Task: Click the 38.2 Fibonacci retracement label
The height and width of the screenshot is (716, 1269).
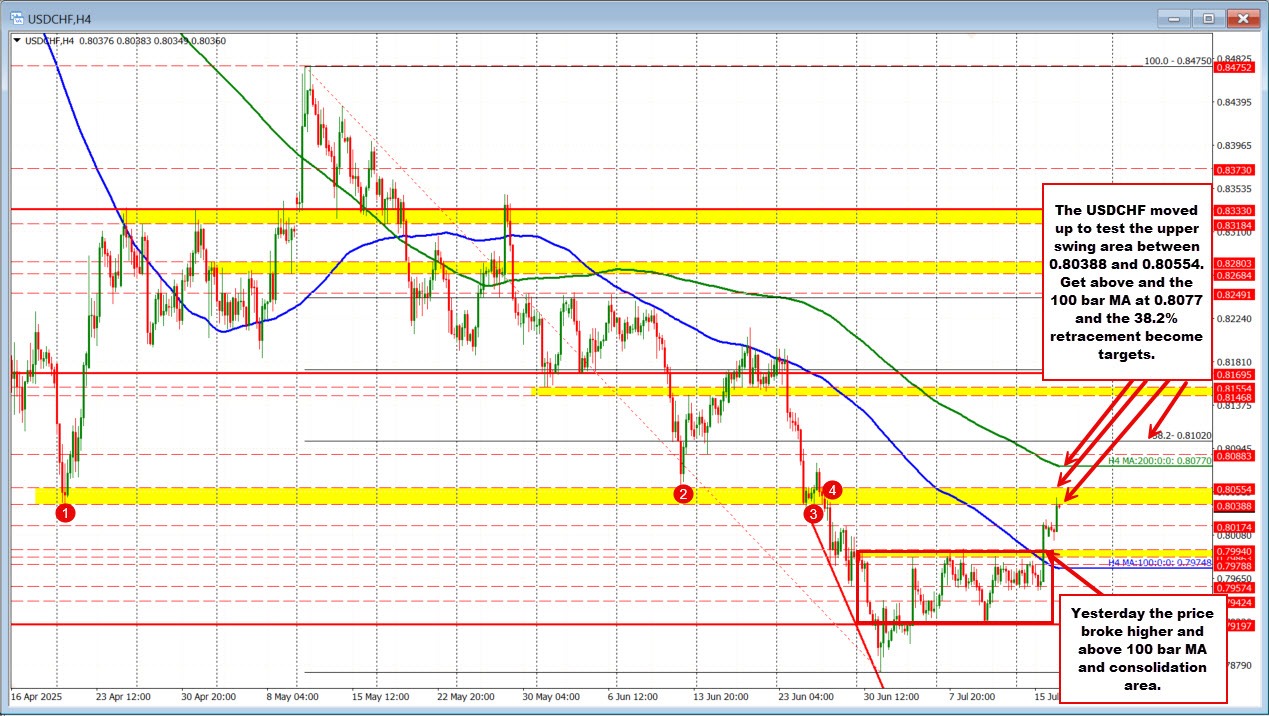Action: click(1181, 436)
